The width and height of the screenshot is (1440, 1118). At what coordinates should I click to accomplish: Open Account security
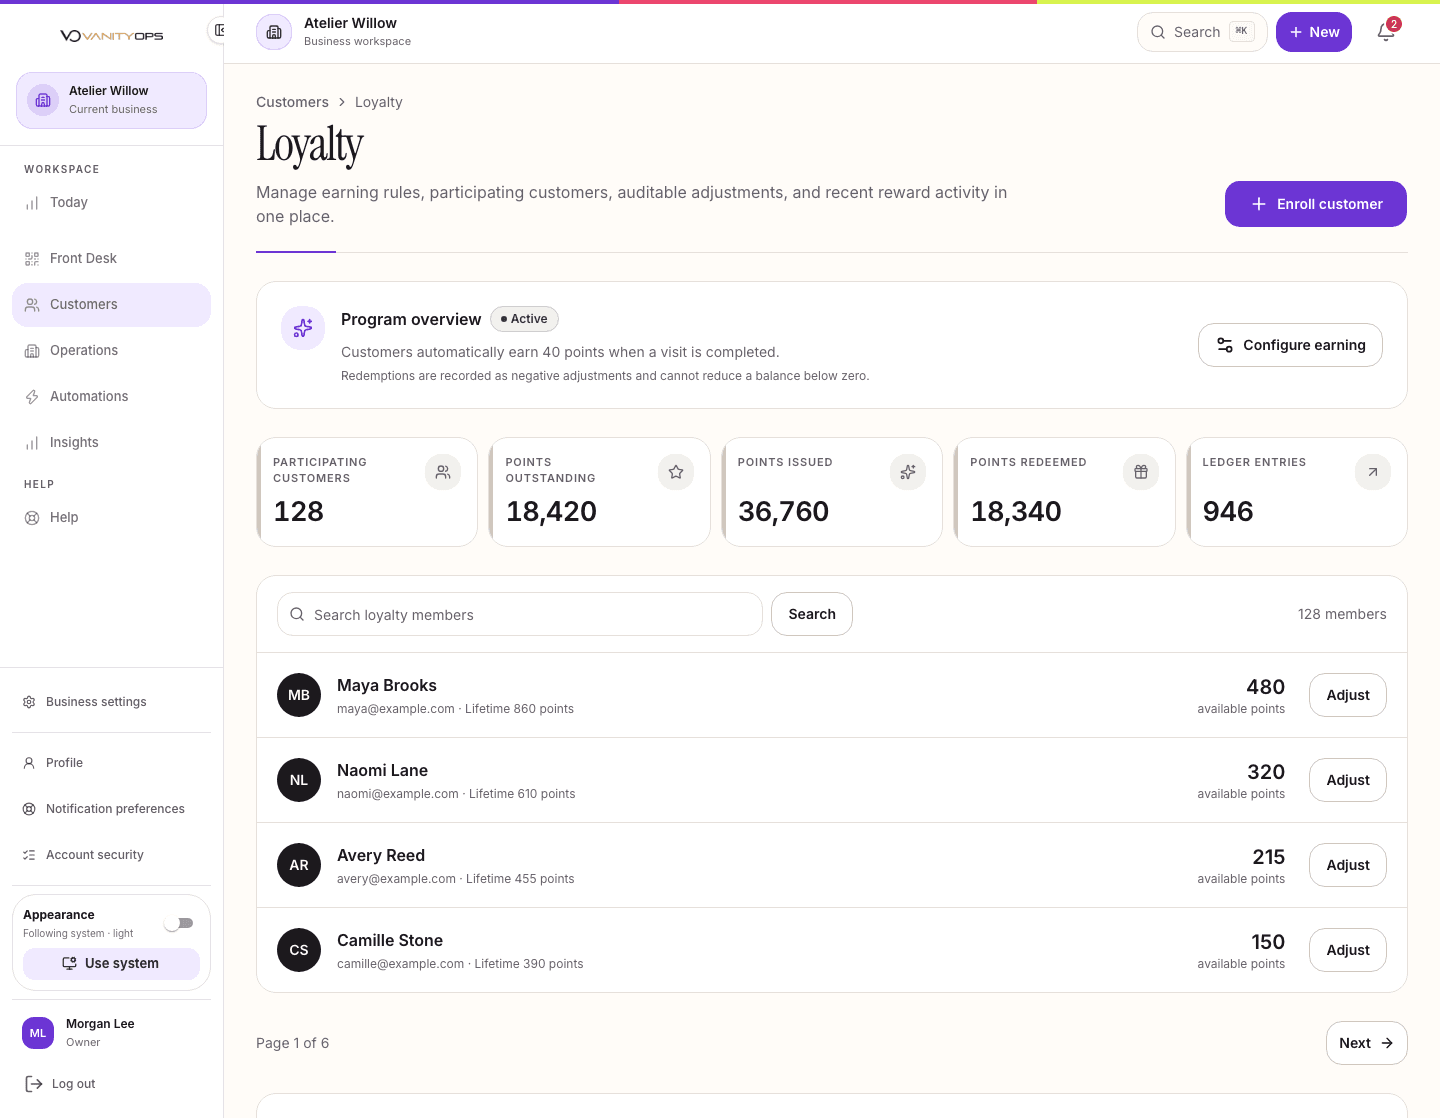click(x=111, y=854)
